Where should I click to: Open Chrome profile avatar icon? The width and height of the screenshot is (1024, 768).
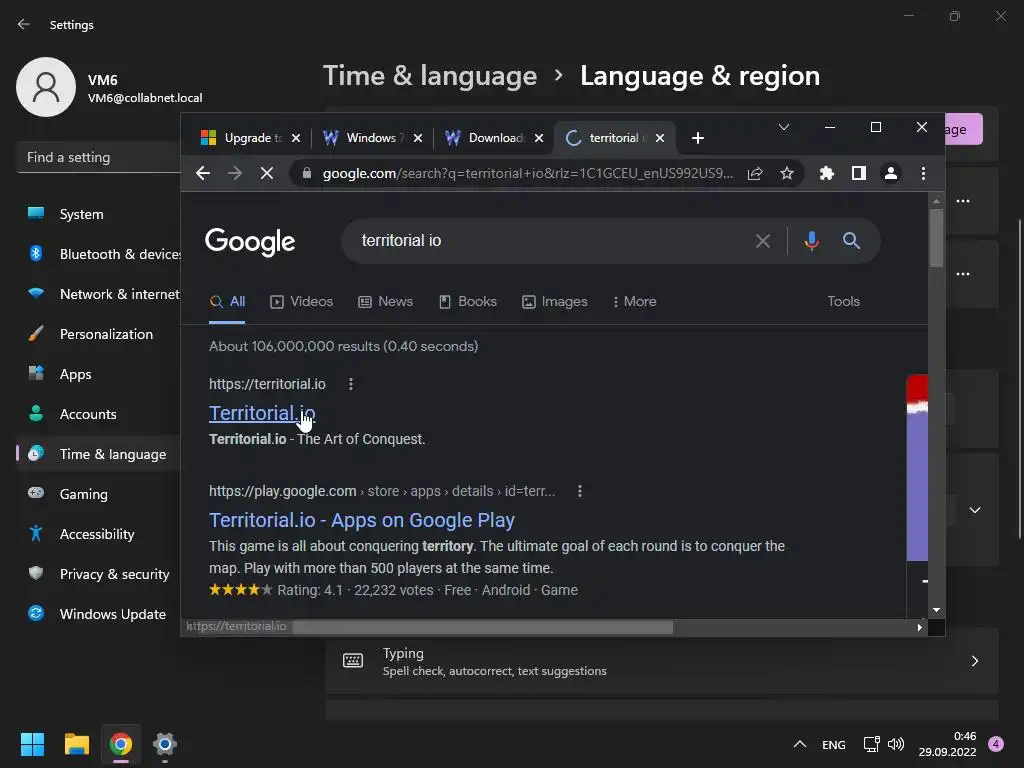click(891, 173)
